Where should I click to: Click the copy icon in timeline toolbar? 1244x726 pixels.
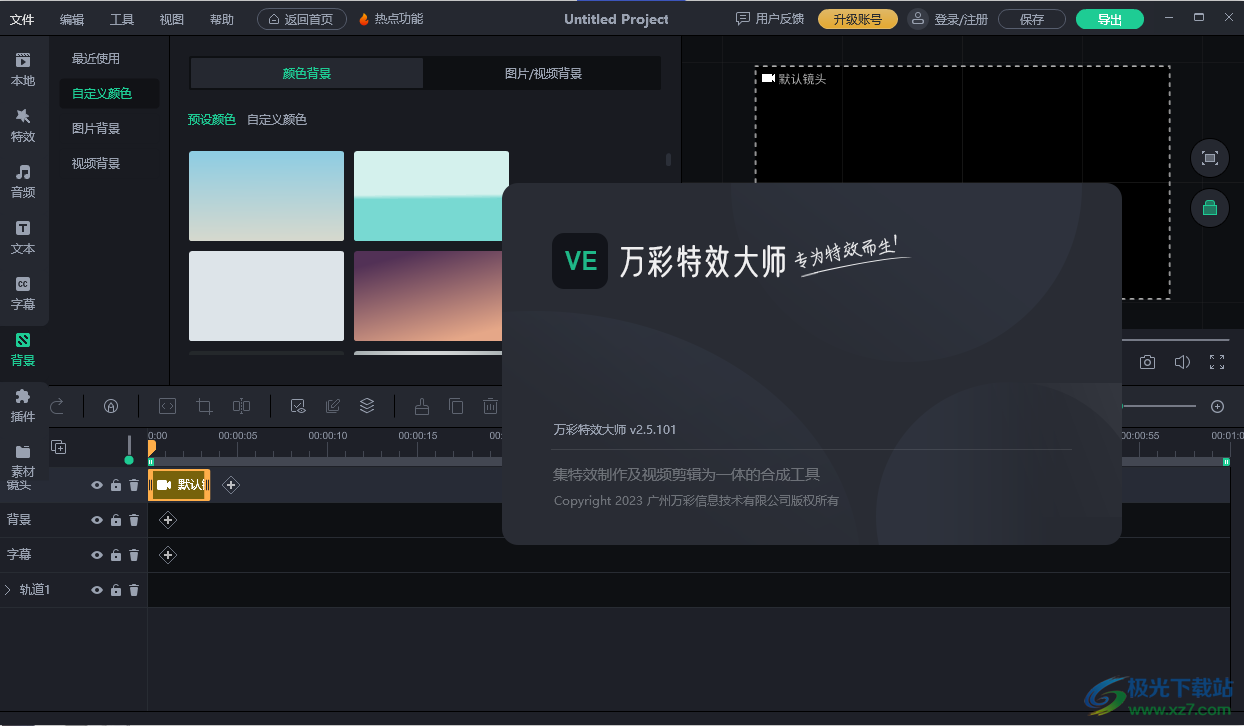456,406
